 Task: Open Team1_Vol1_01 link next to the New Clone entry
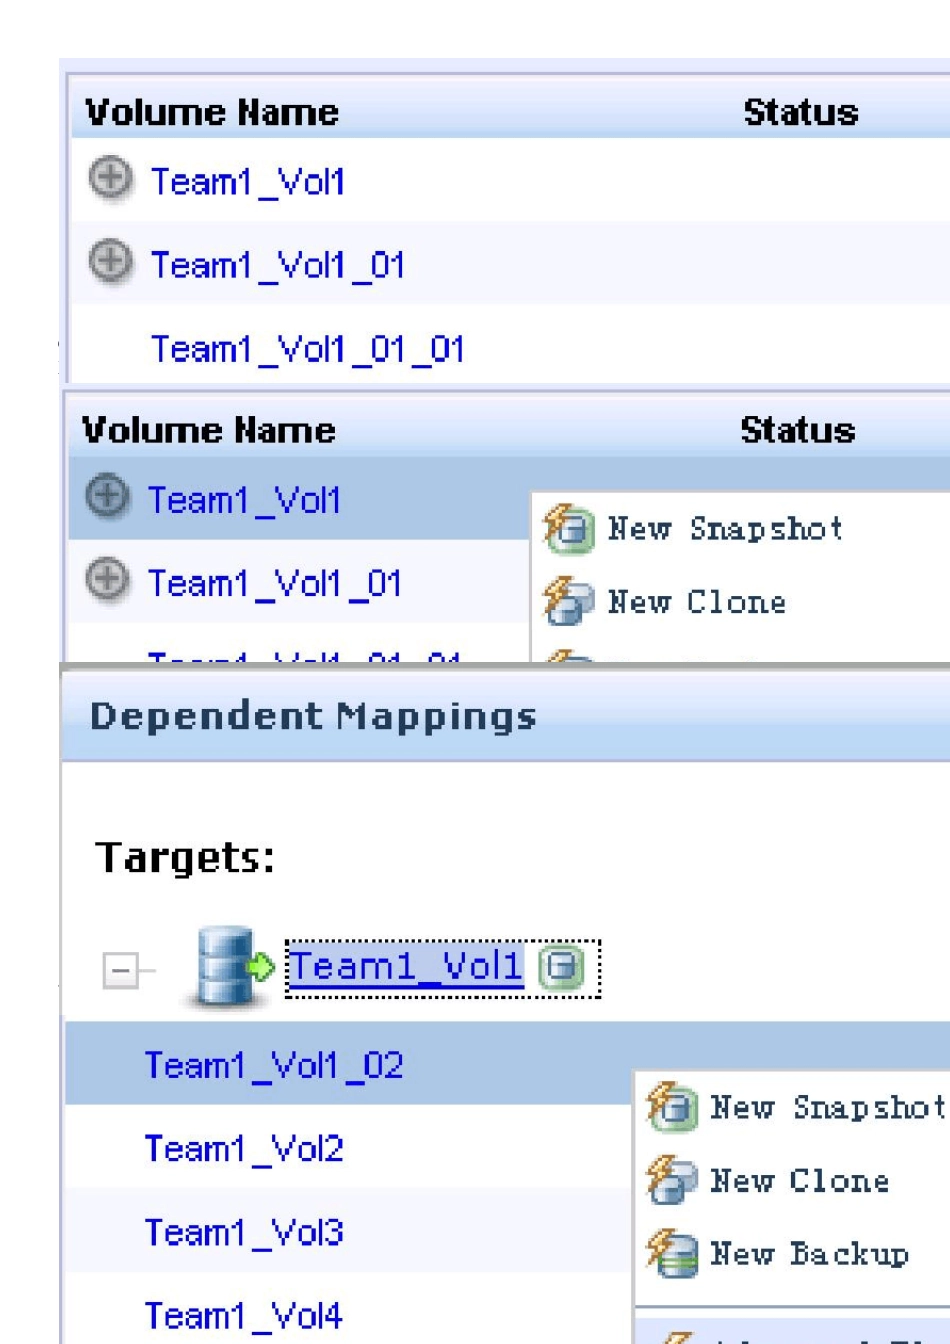point(275,584)
